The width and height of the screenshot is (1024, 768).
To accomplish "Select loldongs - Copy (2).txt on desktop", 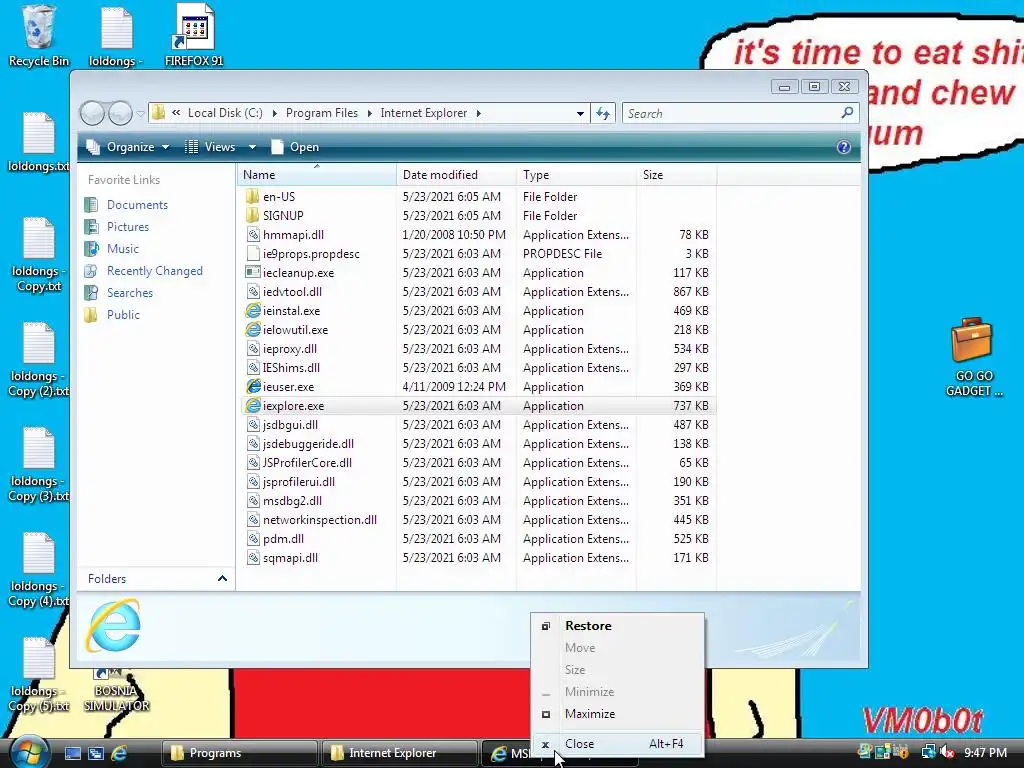I will point(39,360).
